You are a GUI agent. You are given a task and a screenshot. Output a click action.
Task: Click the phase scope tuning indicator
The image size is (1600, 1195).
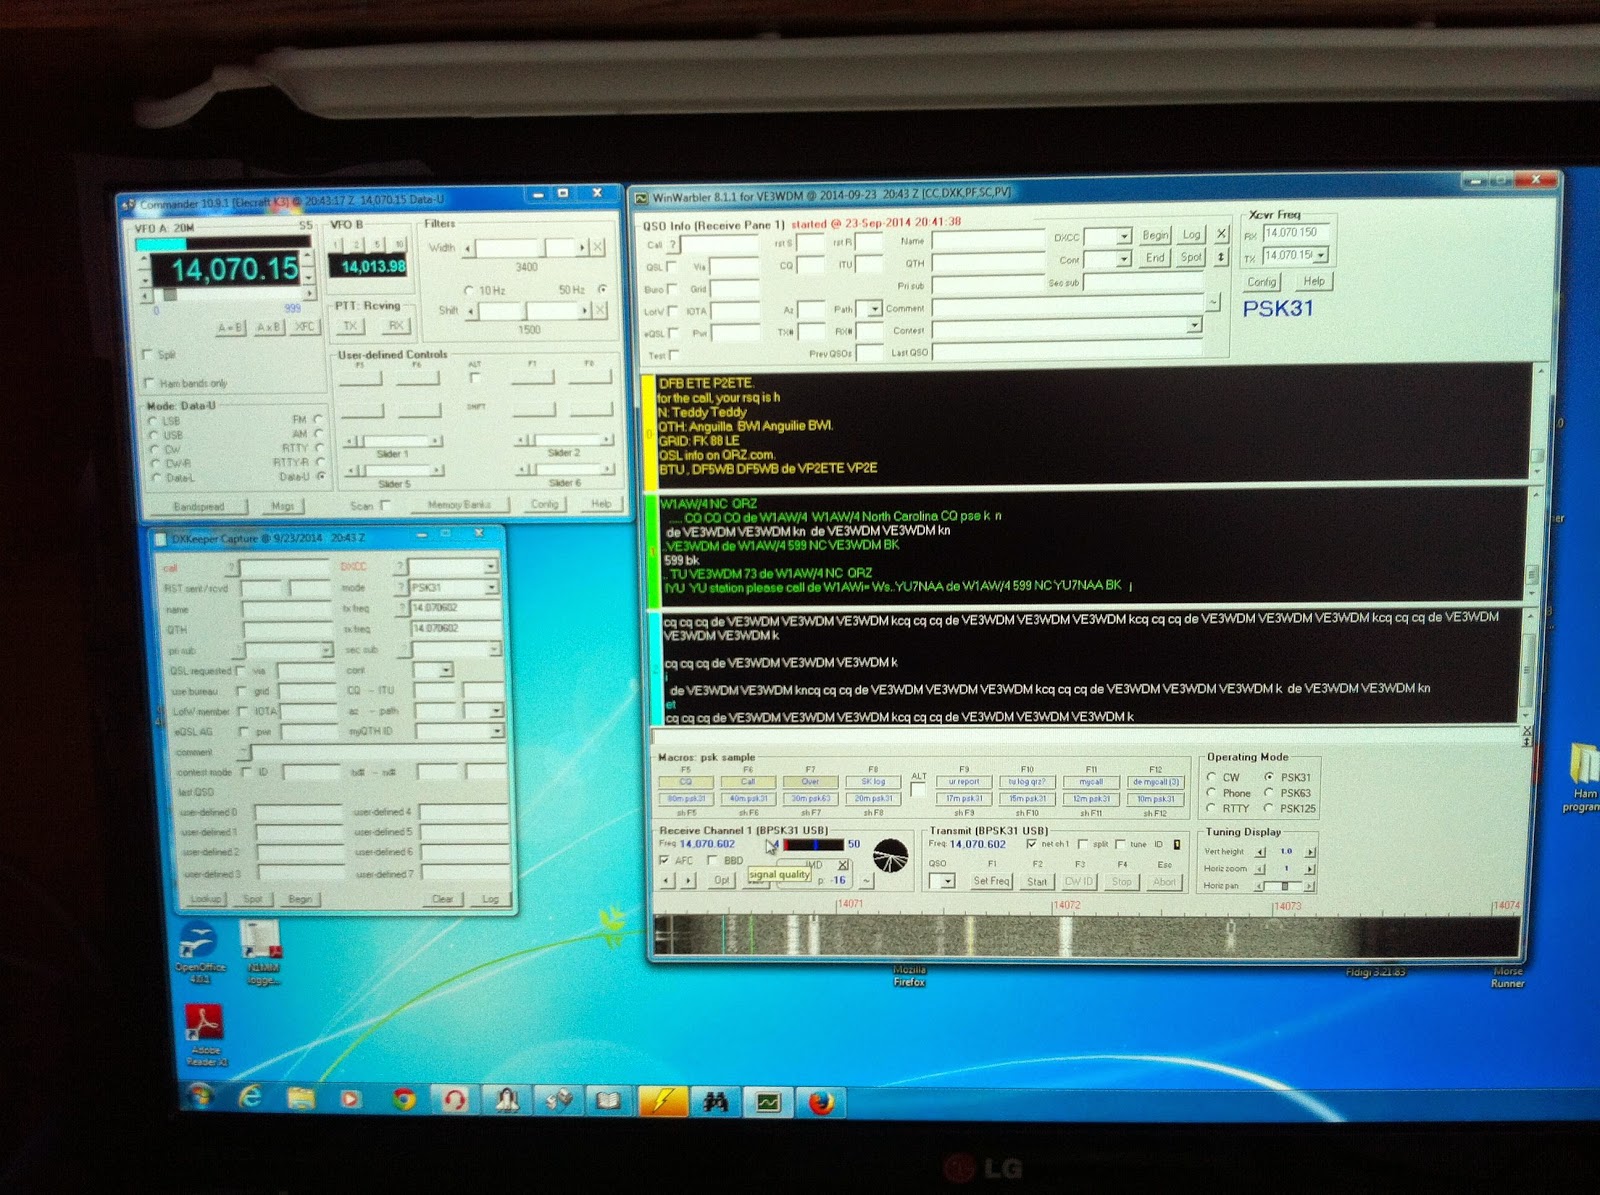pyautogui.click(x=890, y=855)
